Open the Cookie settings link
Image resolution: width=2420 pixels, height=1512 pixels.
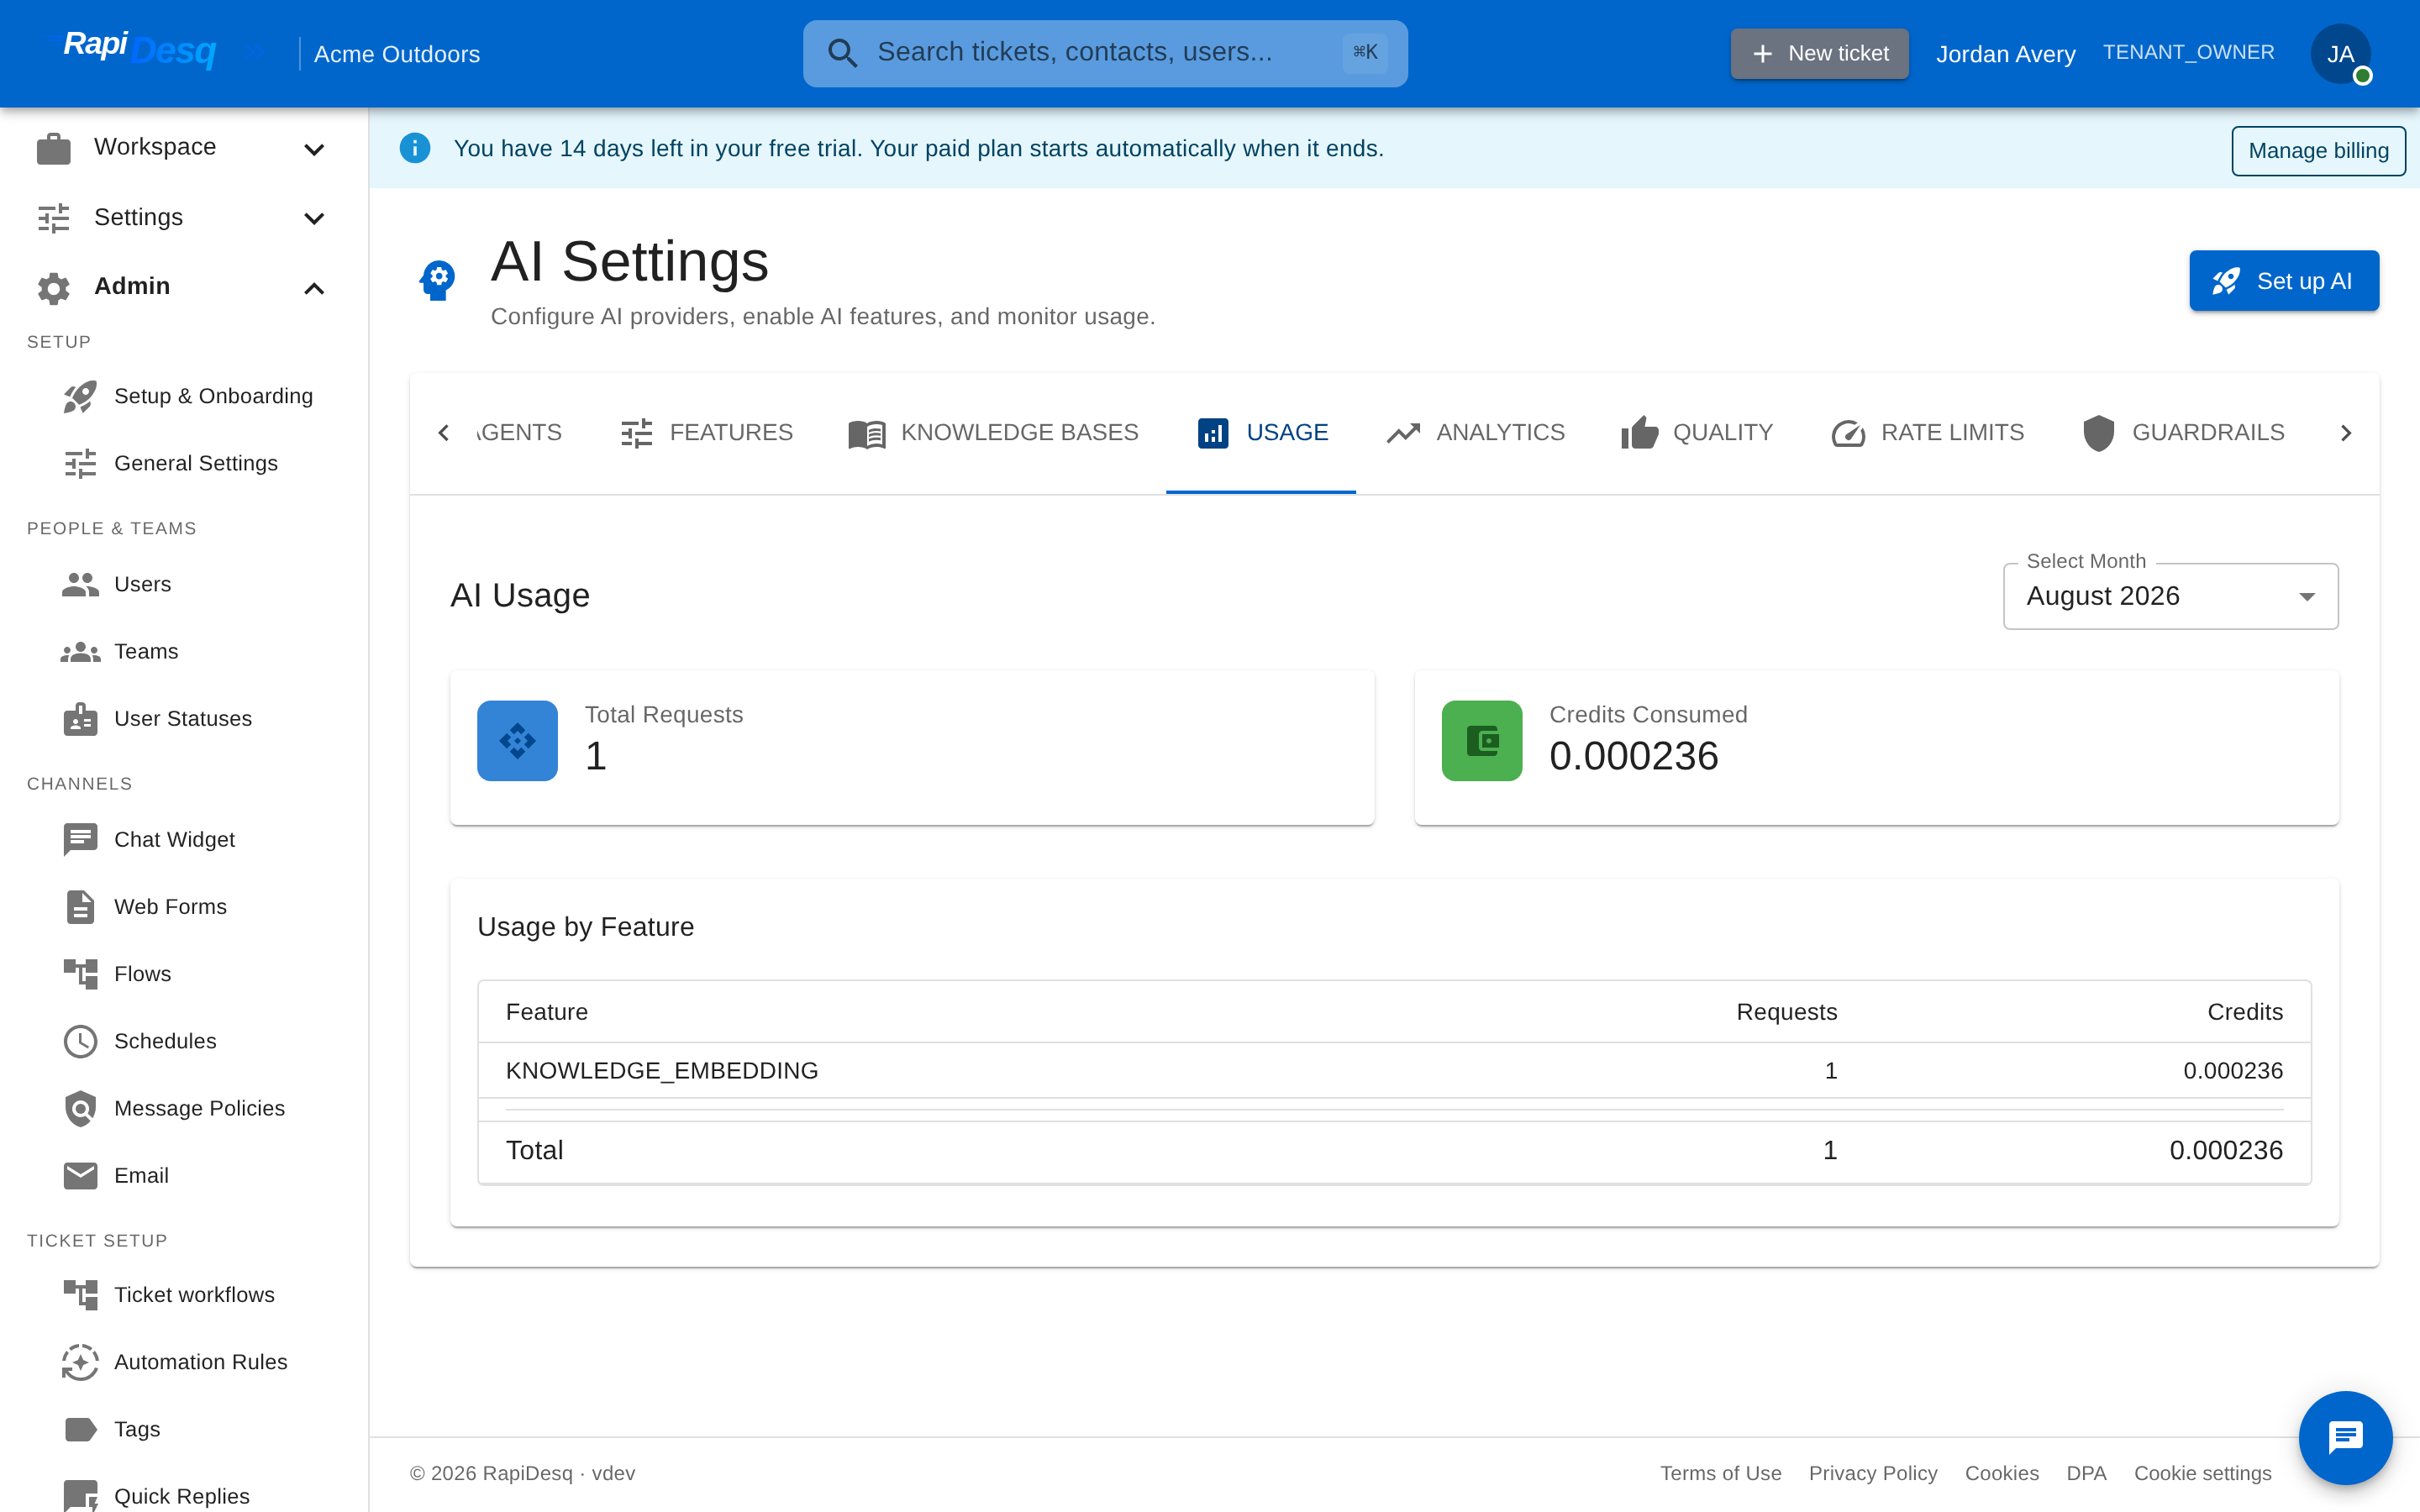pyautogui.click(x=2202, y=1473)
